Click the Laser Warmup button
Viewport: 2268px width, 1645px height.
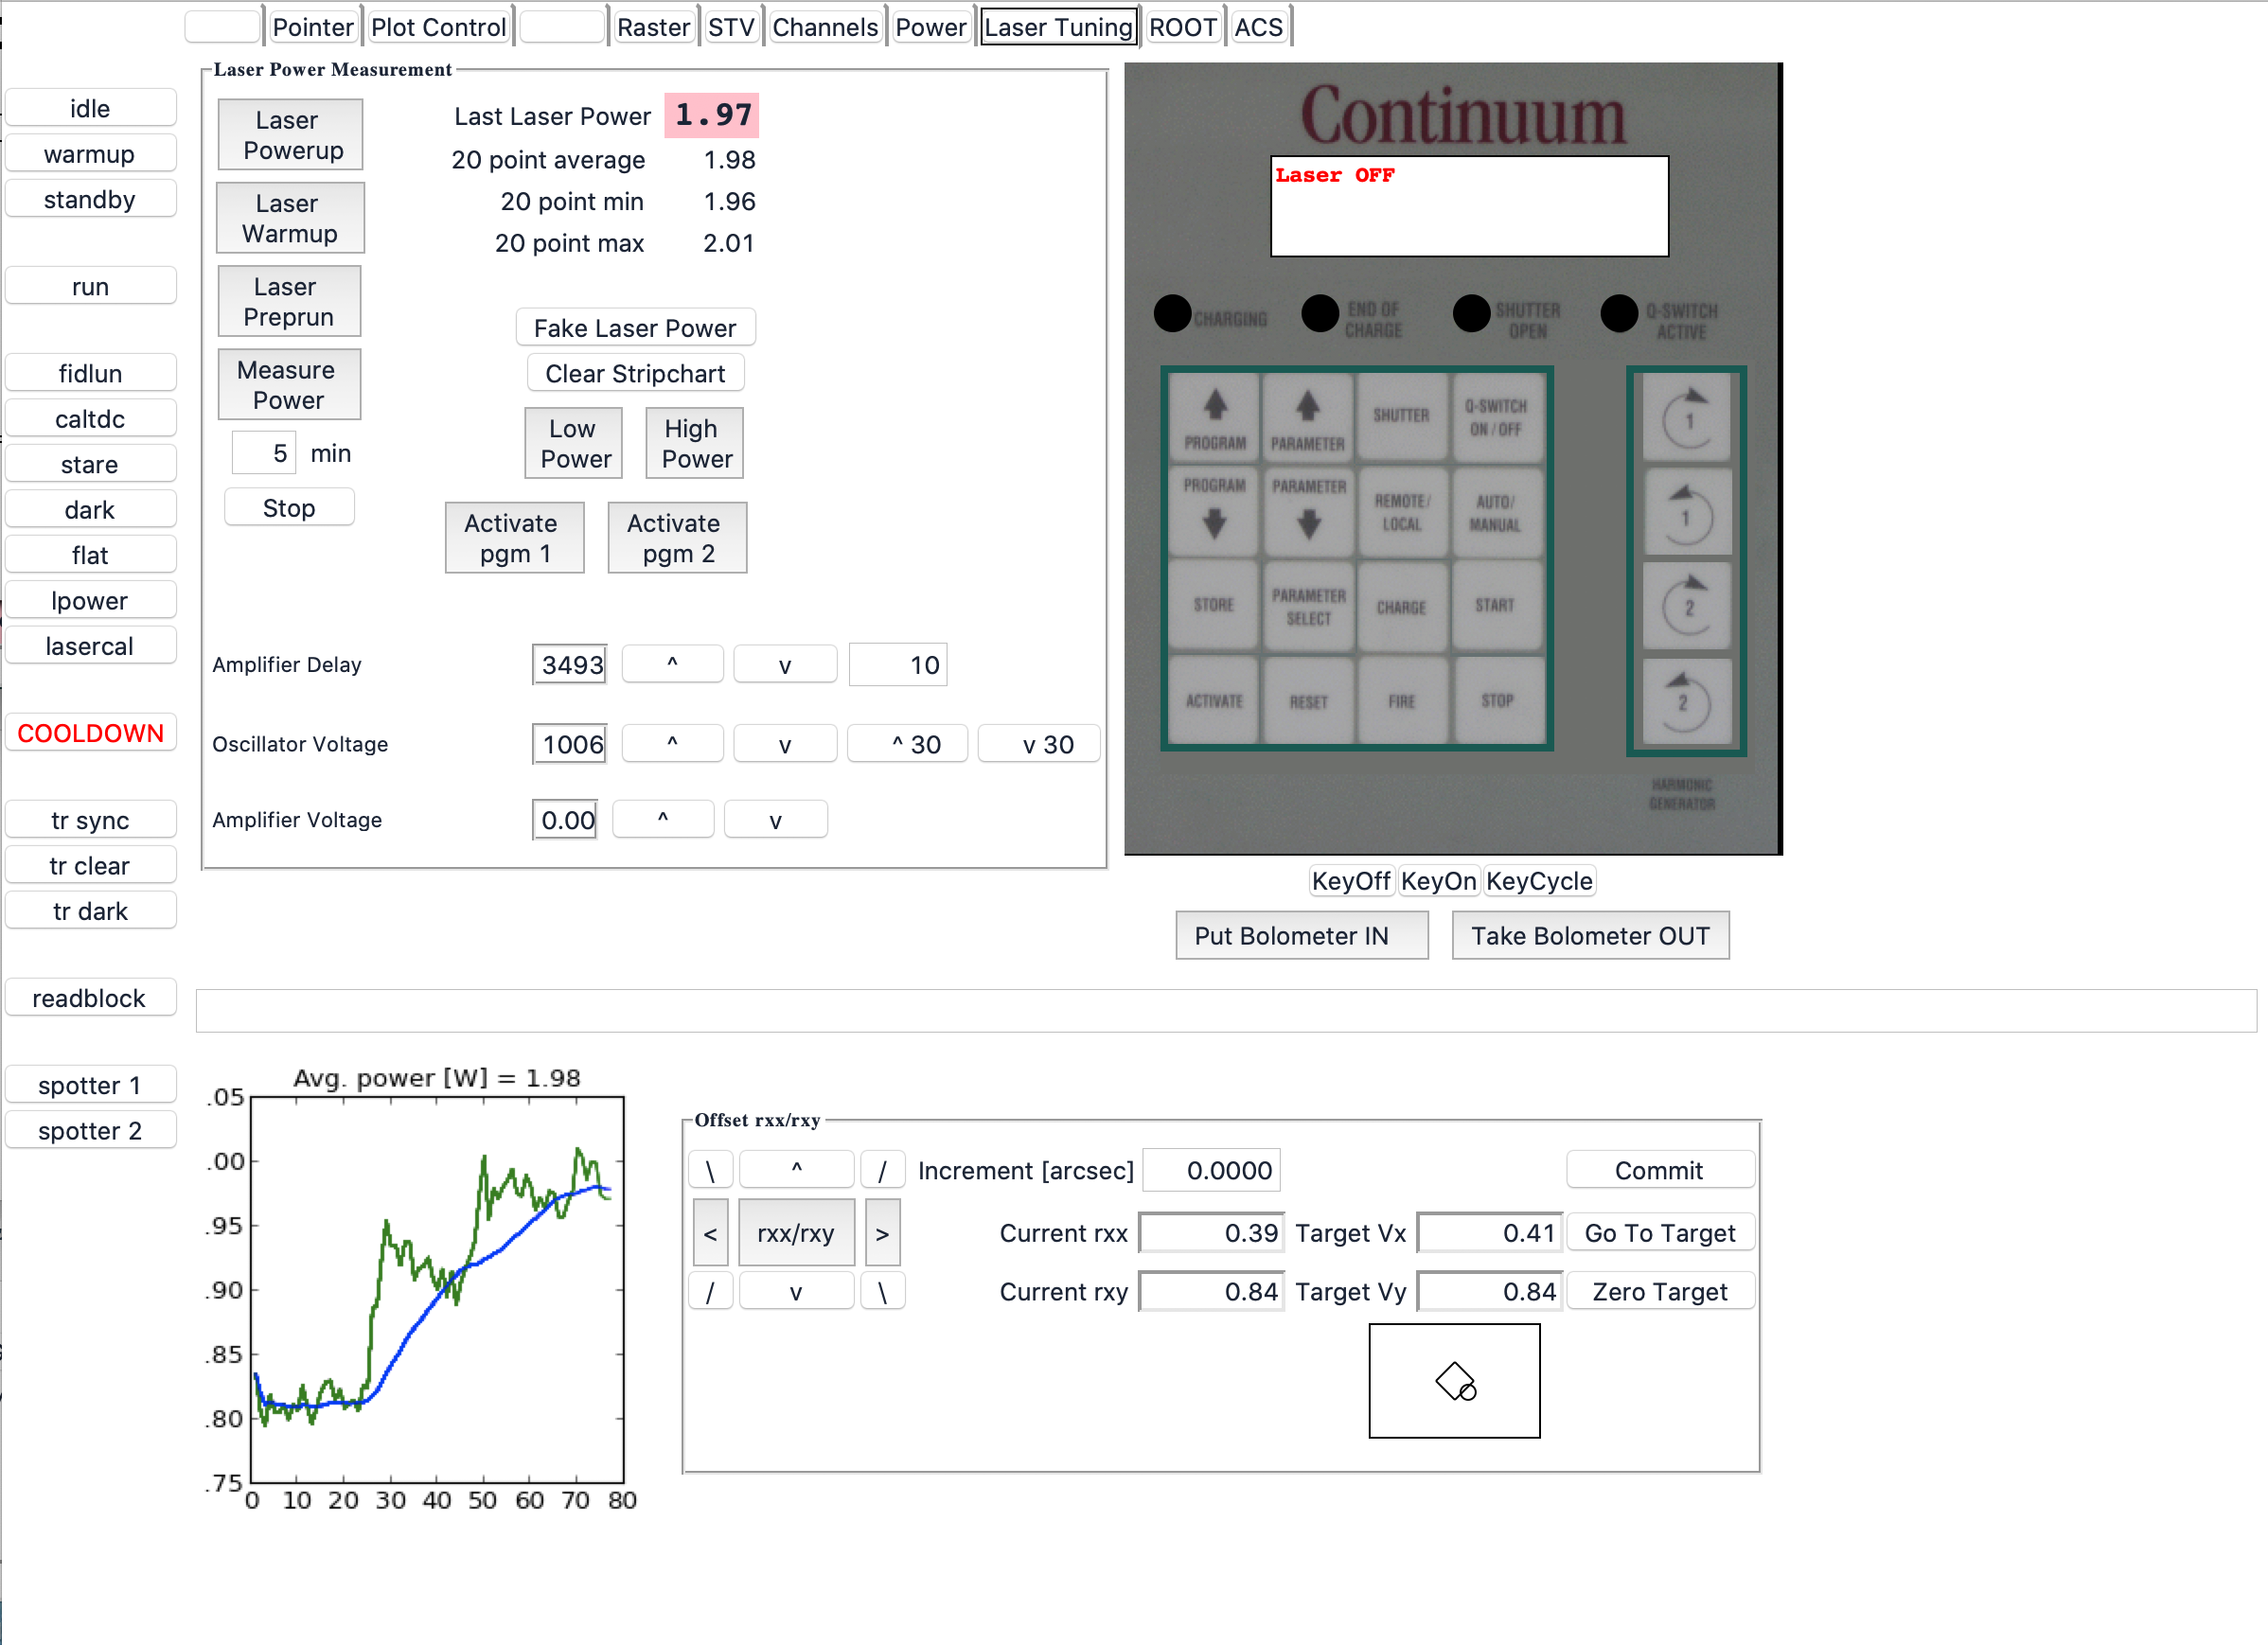(x=291, y=218)
